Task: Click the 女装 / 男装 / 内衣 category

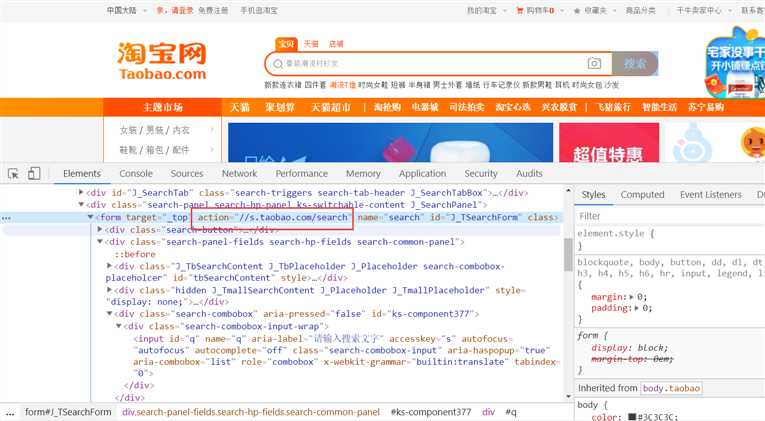Action: click(x=154, y=130)
